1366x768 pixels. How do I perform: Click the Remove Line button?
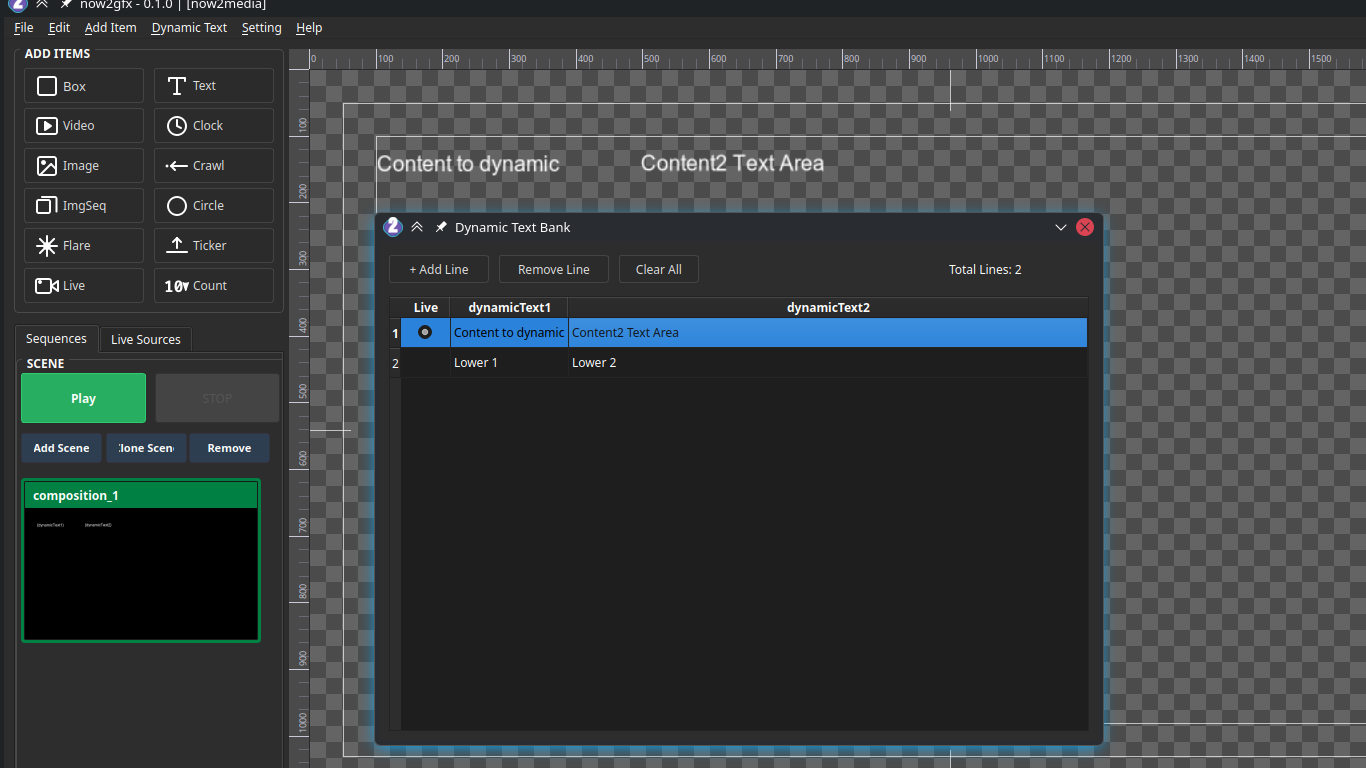point(554,269)
